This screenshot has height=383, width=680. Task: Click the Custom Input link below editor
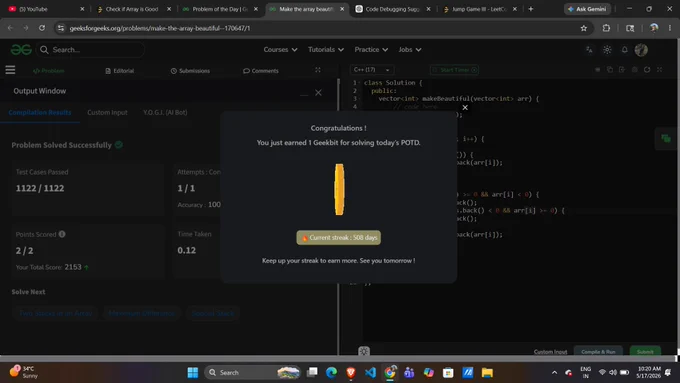tap(550, 352)
